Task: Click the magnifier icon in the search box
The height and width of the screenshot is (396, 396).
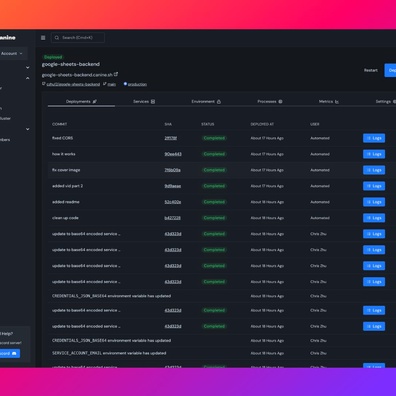Action: point(57,38)
